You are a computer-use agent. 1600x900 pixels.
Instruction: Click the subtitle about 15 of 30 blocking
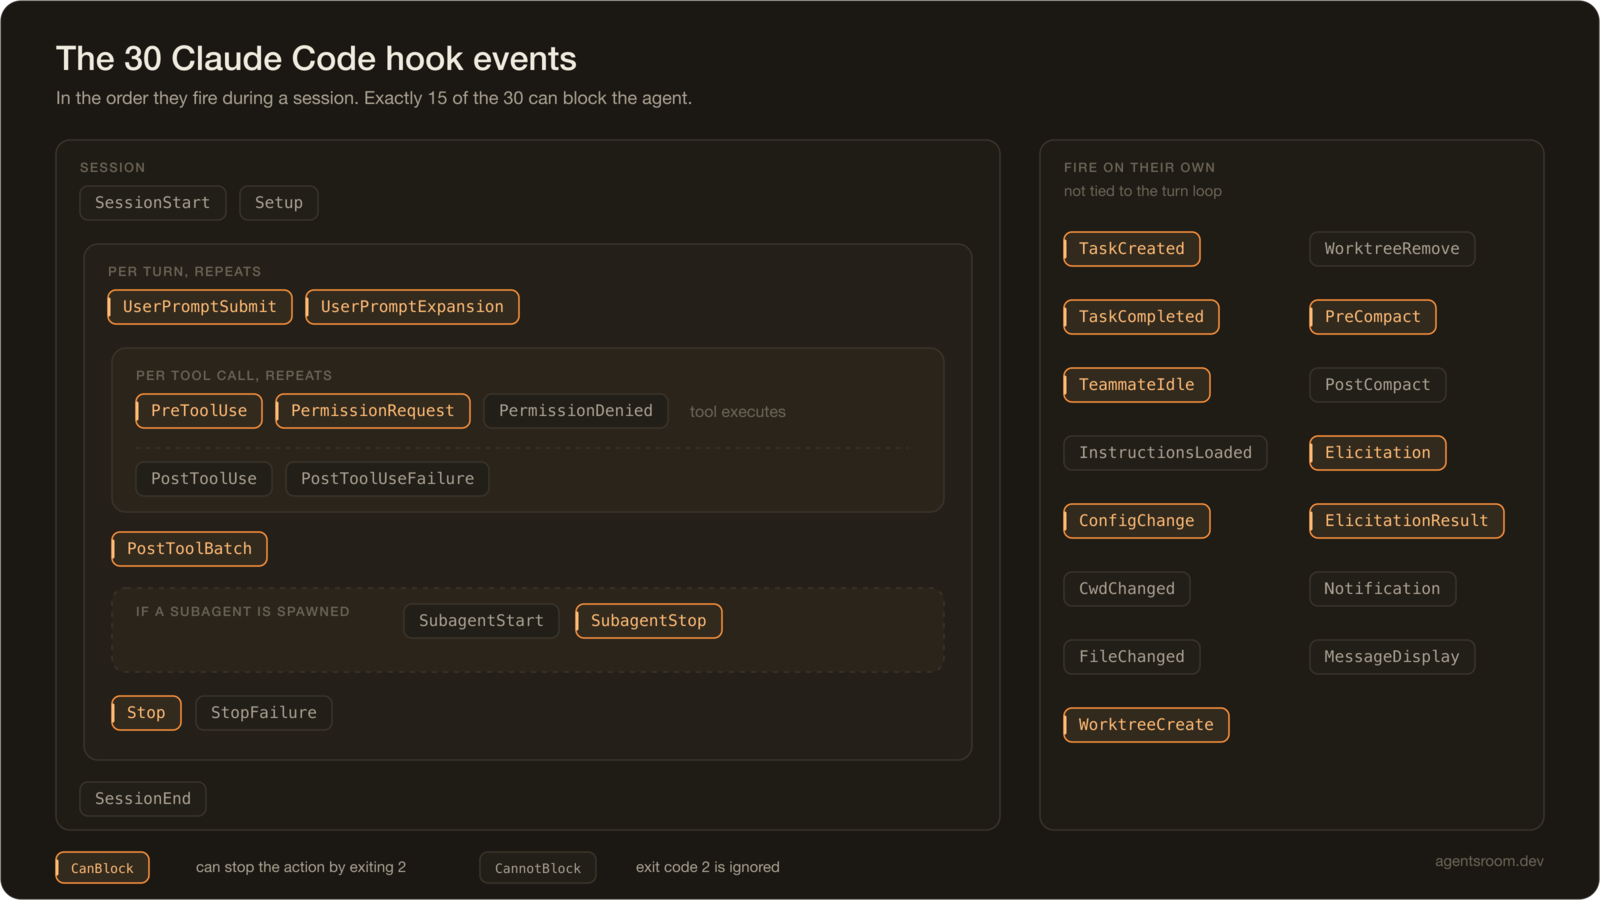tap(374, 98)
